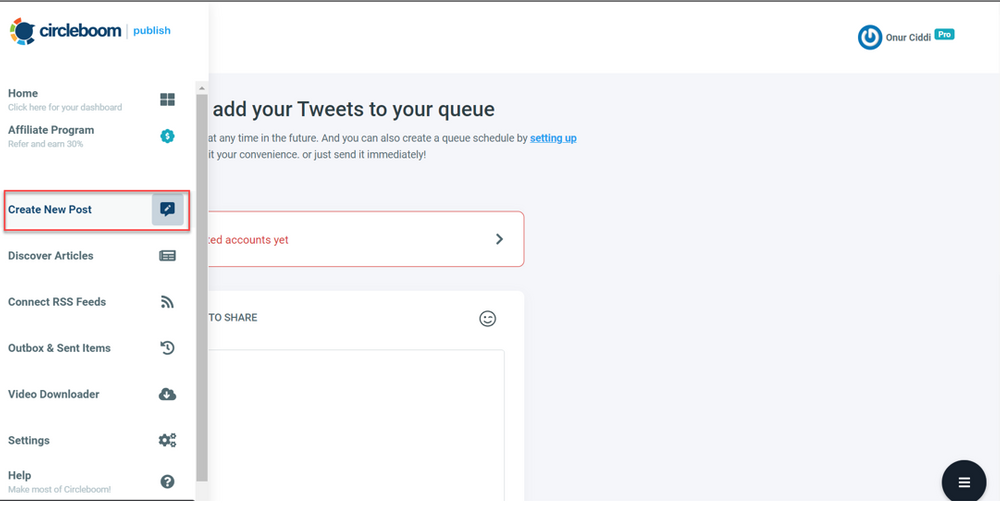Click the Affiliate Program badge icon
1000x505 pixels.
click(167, 136)
